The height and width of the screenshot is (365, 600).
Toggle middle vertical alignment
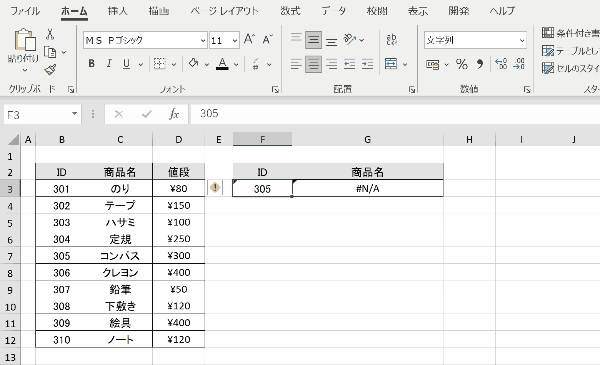(x=313, y=39)
